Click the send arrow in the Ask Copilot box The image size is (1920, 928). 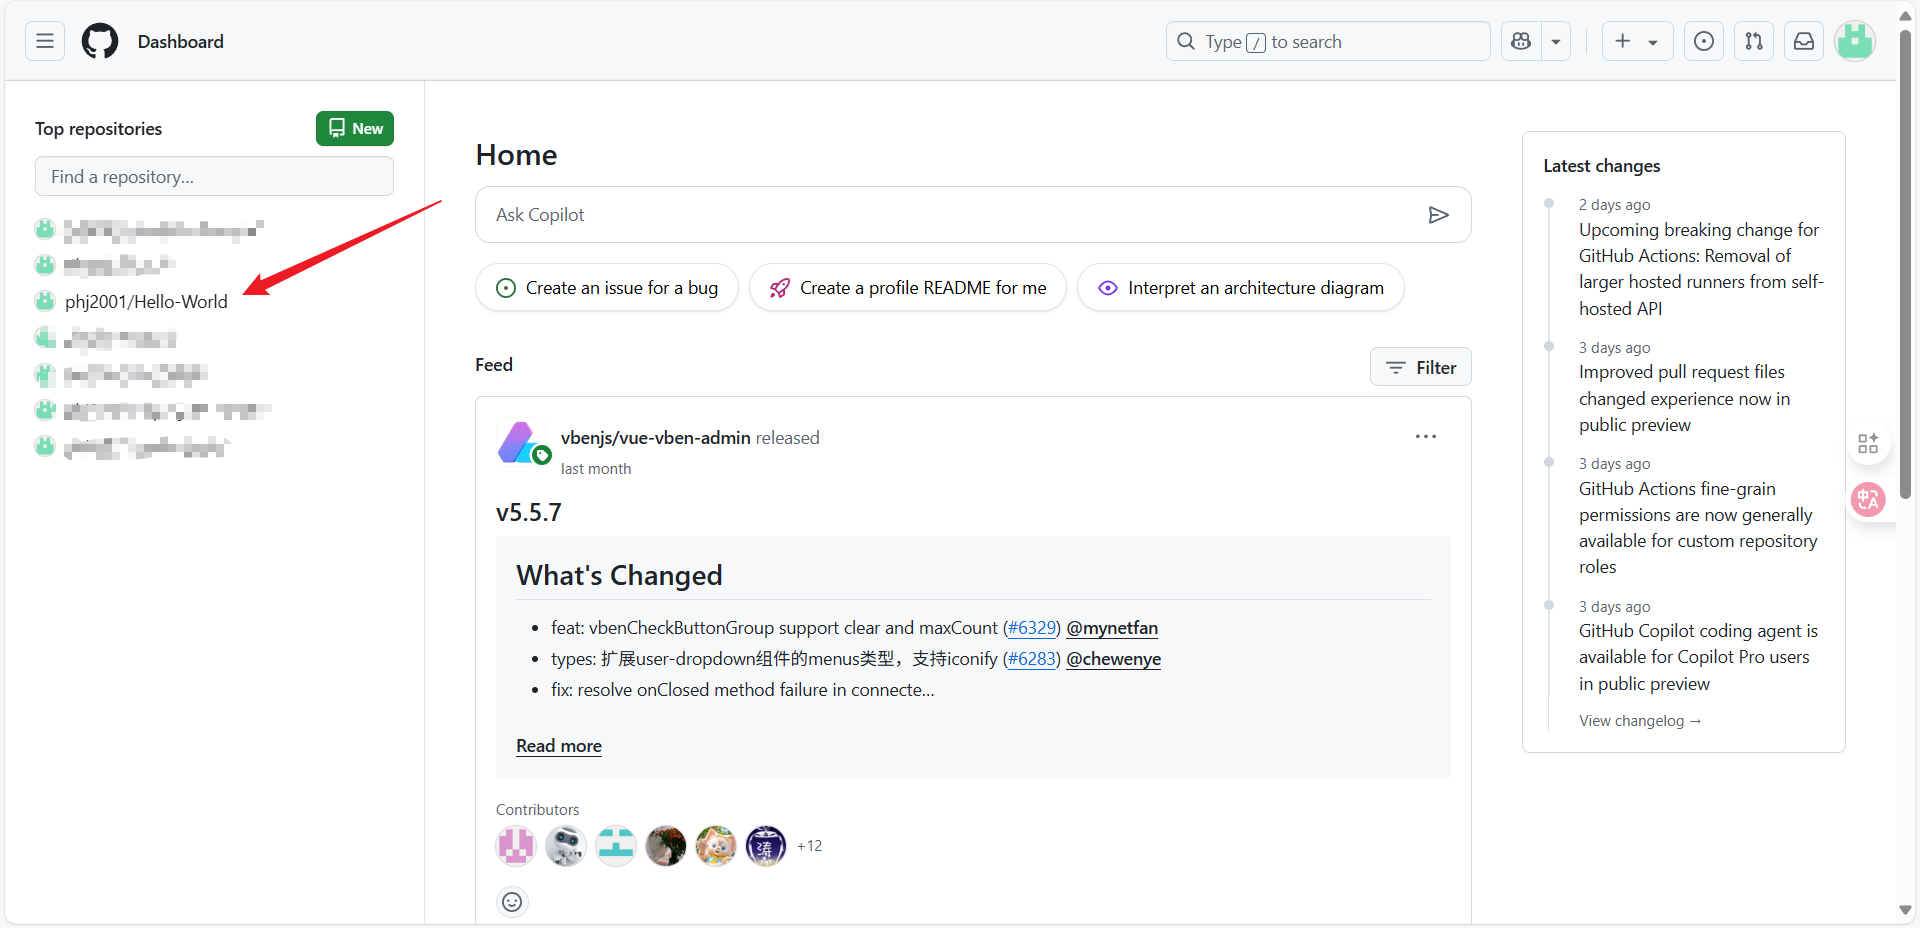tap(1438, 214)
